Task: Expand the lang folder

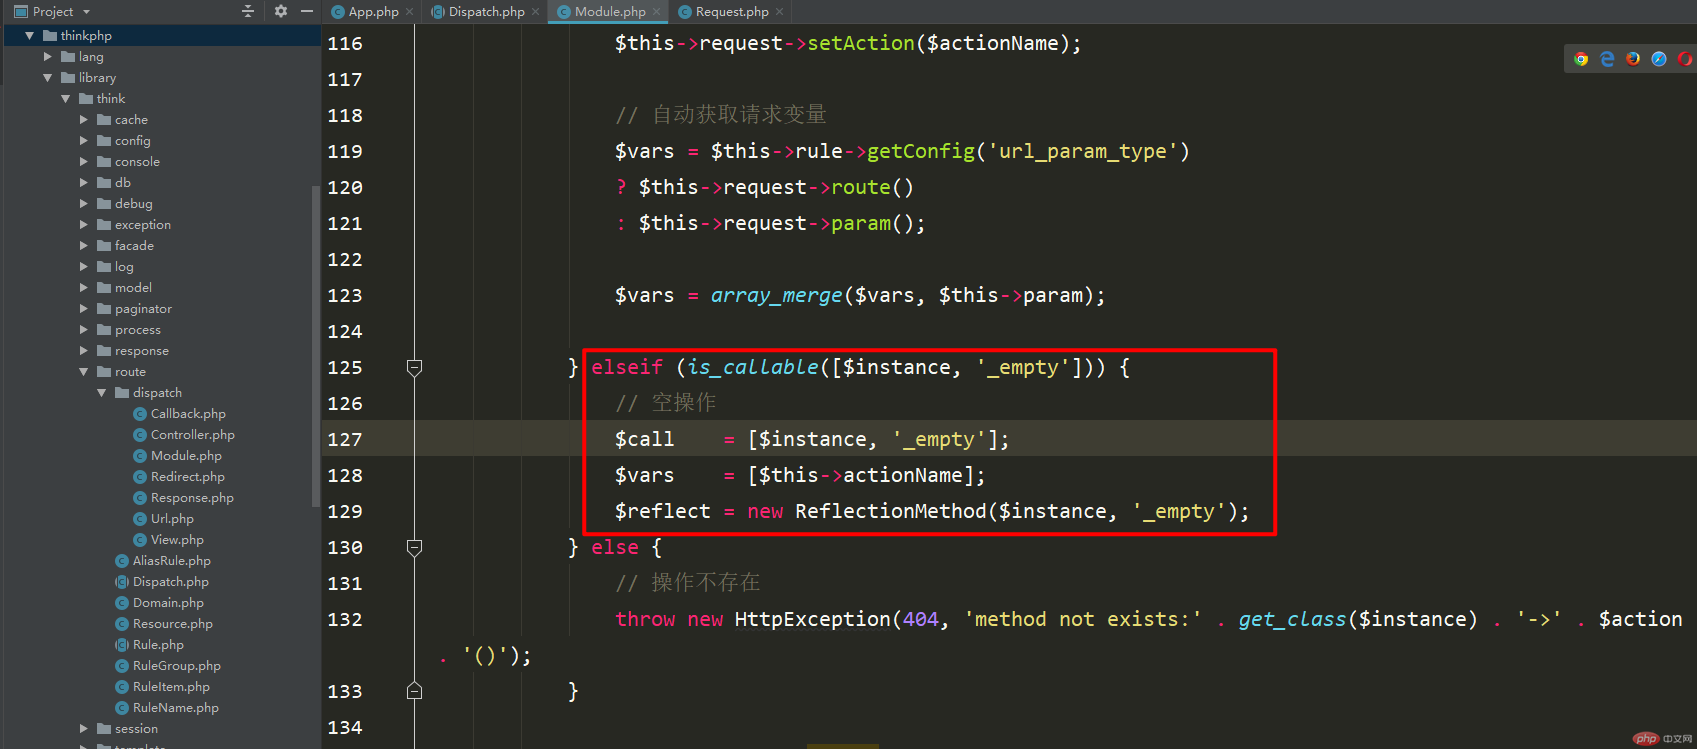Action: pos(47,56)
